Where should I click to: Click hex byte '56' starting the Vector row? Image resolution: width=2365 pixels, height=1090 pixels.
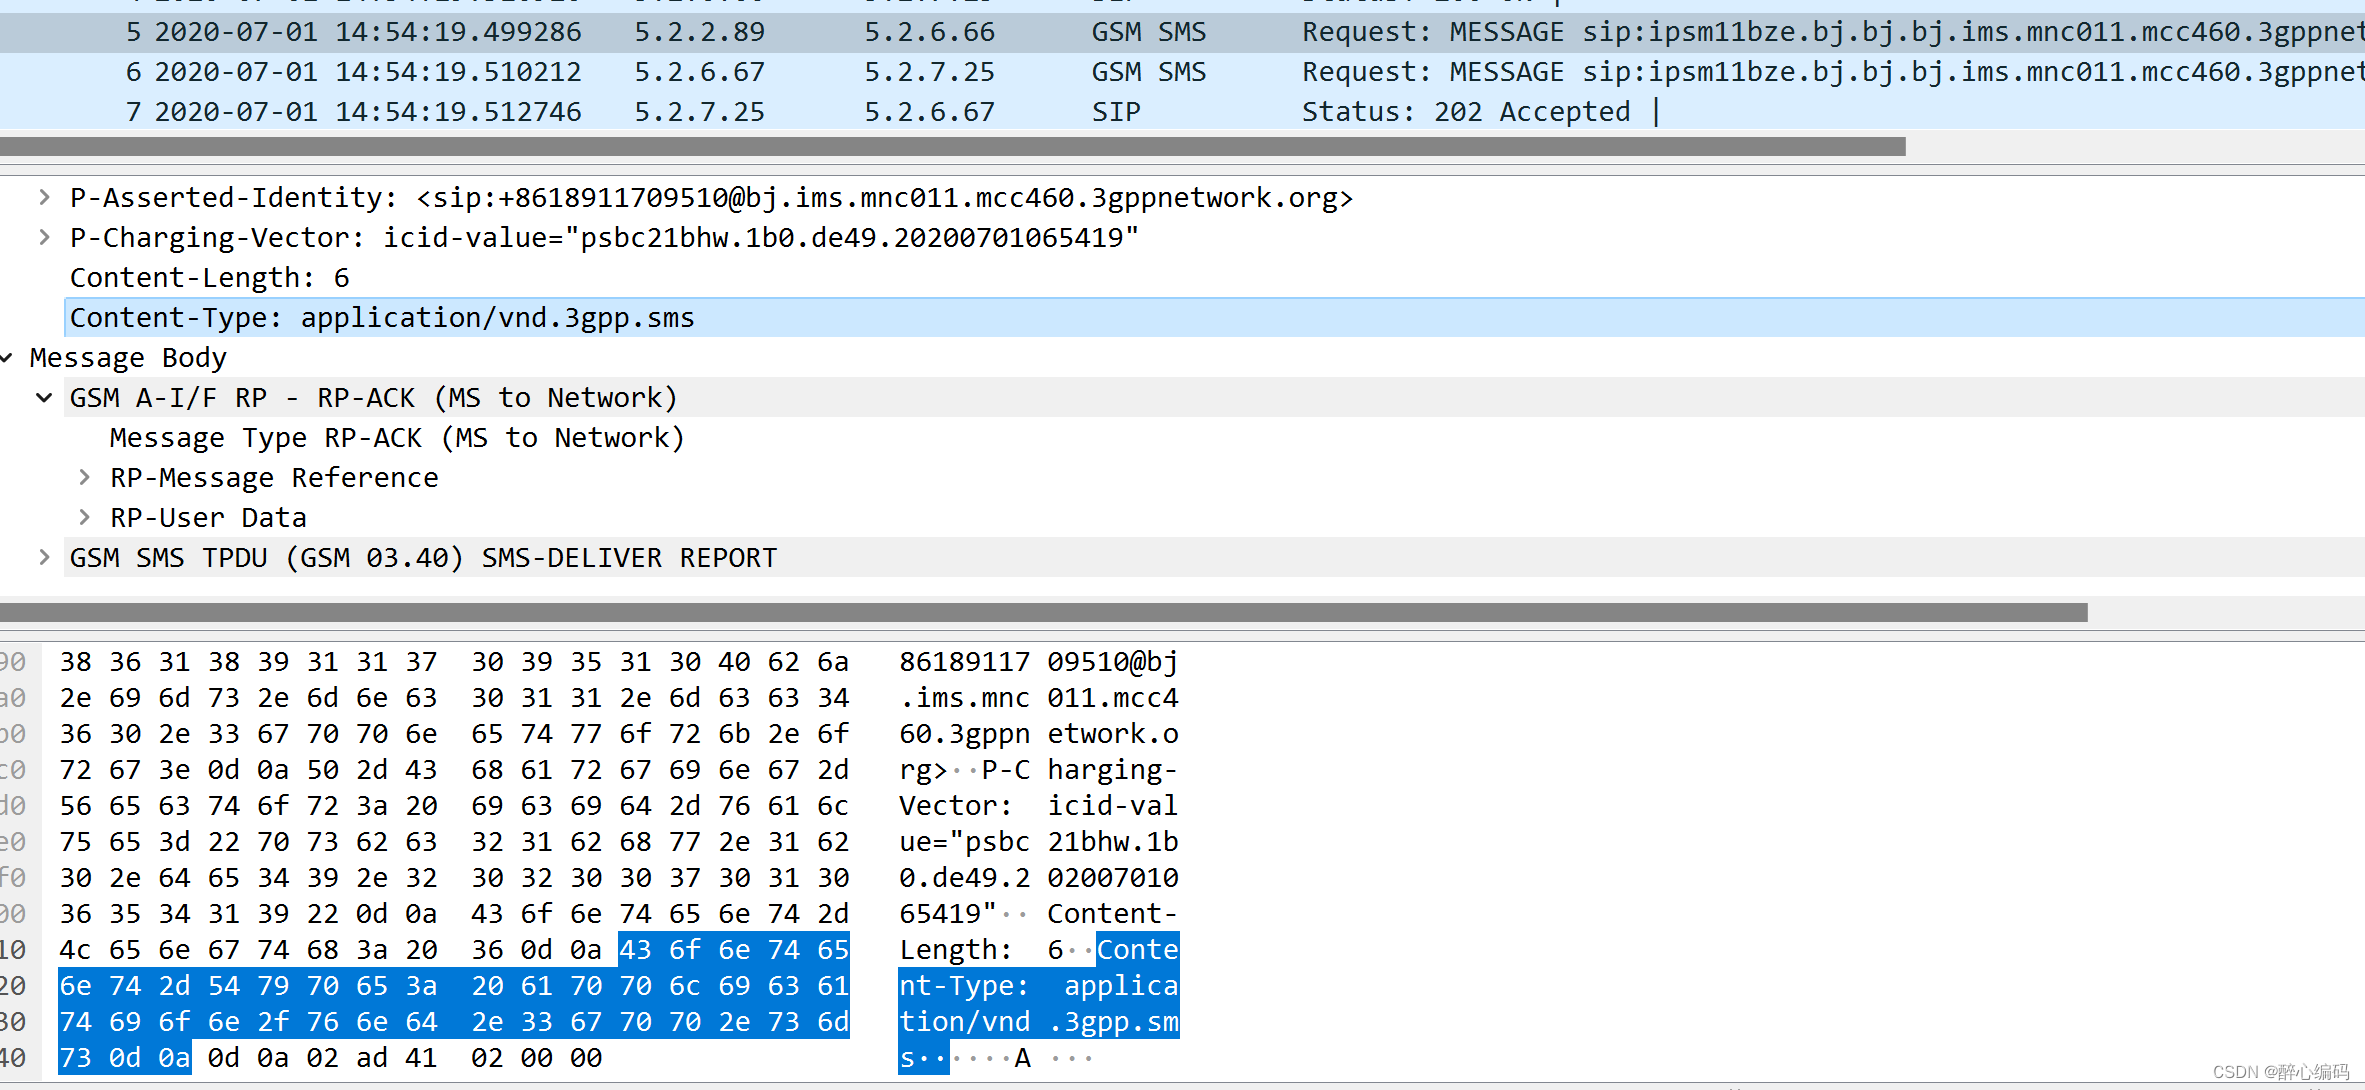pos(75,805)
